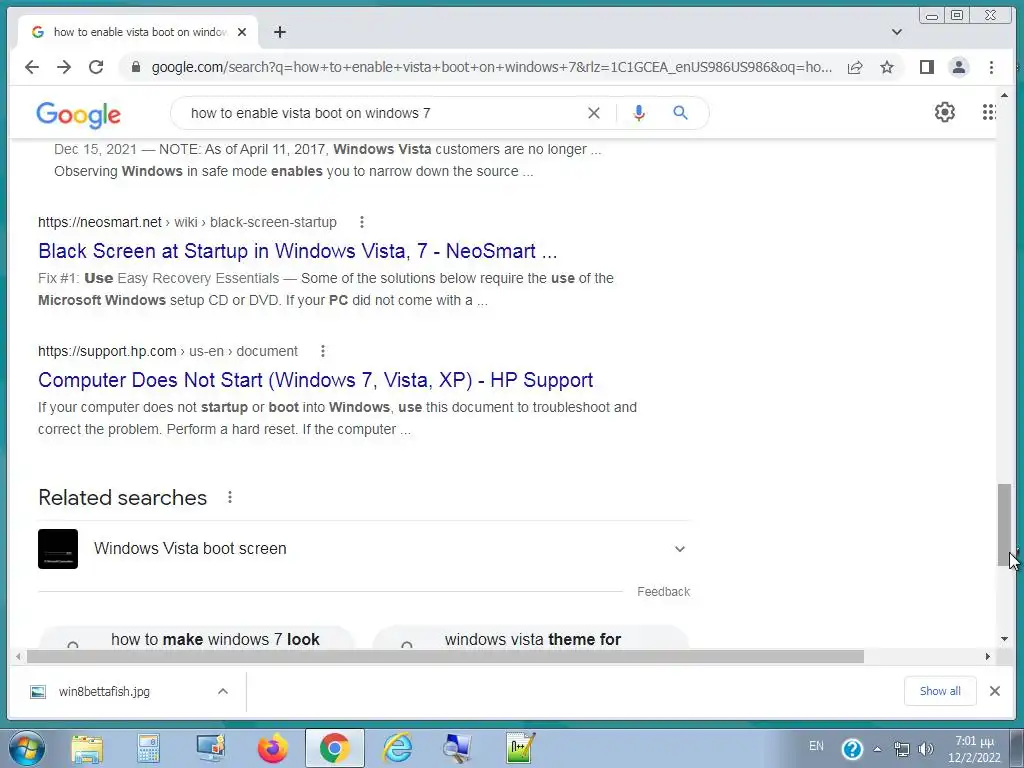1024x768 pixels.
Task: Open the tray help question mark icon
Action: pyautogui.click(x=852, y=748)
